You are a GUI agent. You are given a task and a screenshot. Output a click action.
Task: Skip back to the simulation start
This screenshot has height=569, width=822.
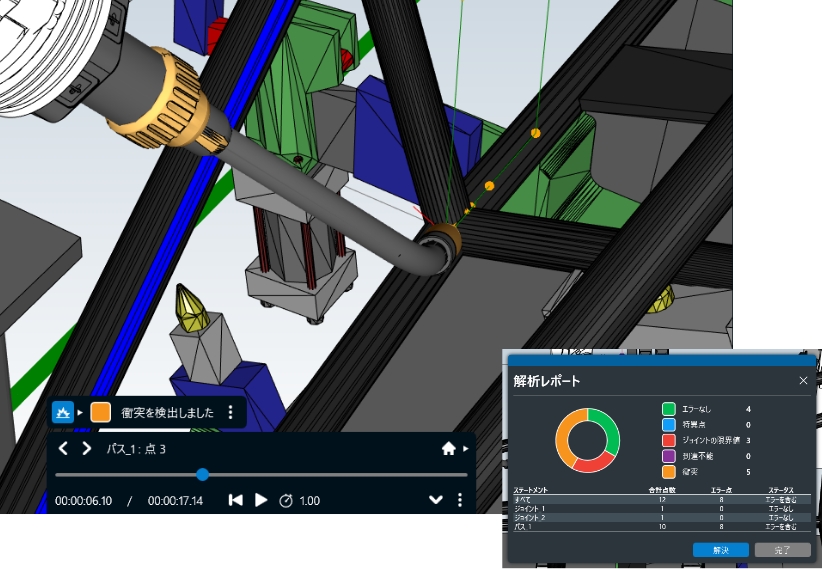point(235,500)
